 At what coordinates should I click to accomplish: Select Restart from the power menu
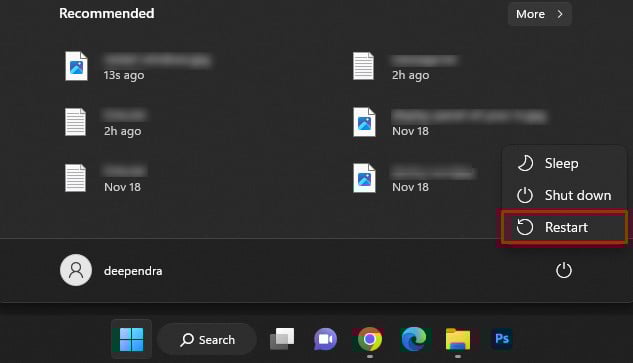point(564,227)
